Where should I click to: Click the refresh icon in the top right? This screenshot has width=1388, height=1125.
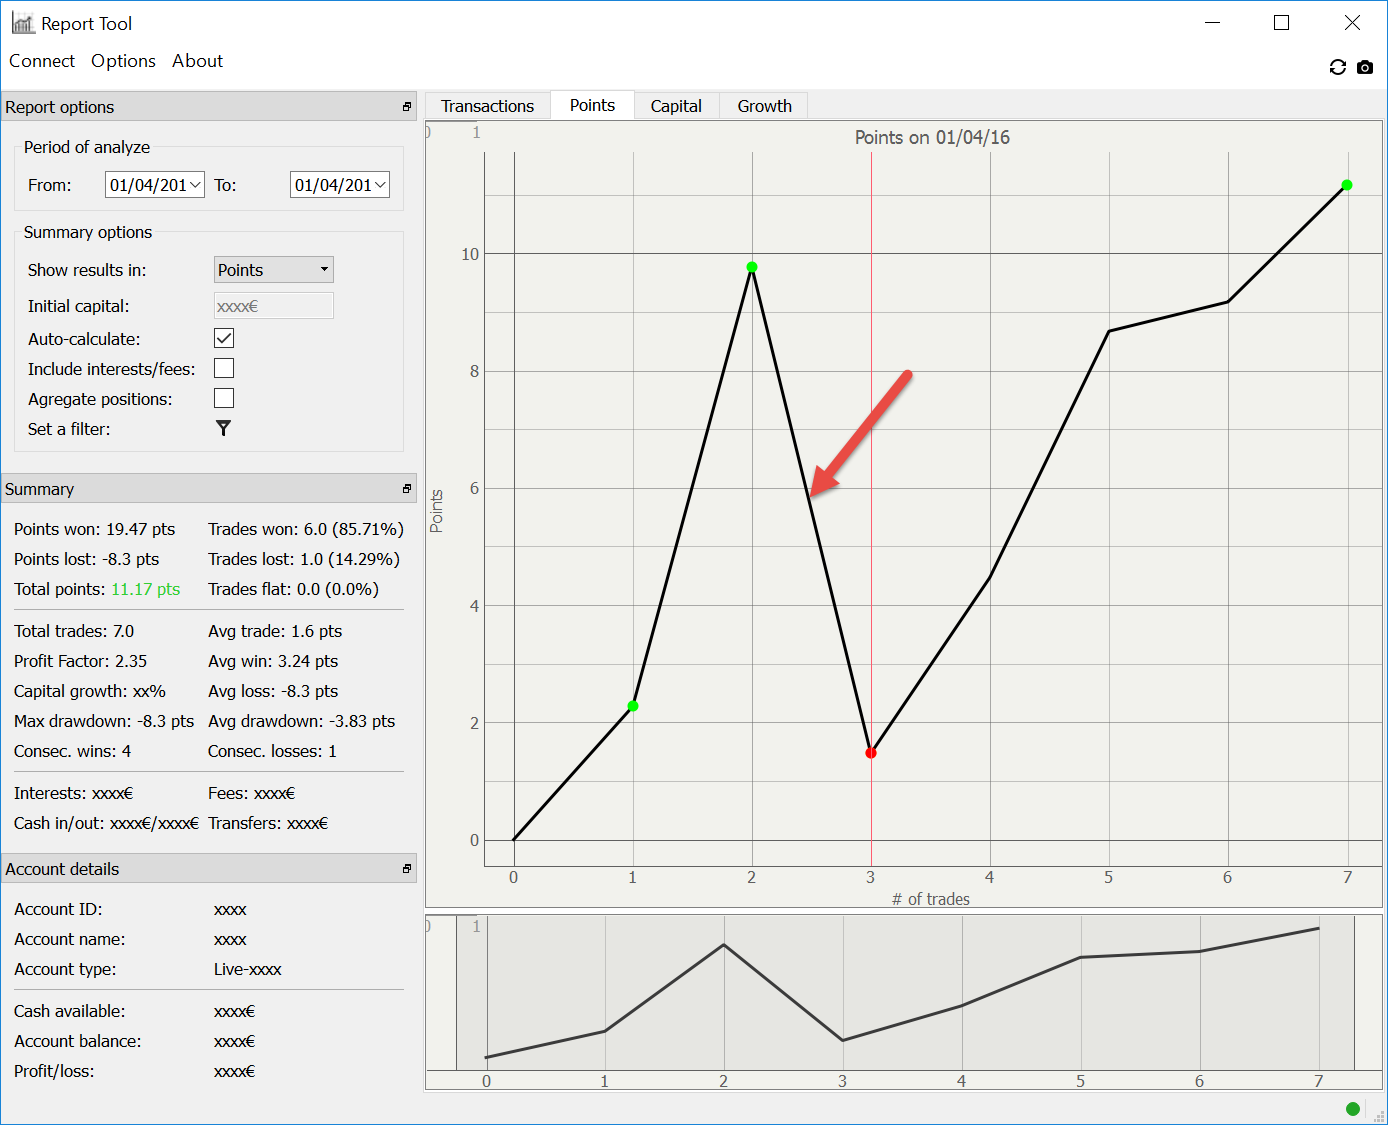1337,67
